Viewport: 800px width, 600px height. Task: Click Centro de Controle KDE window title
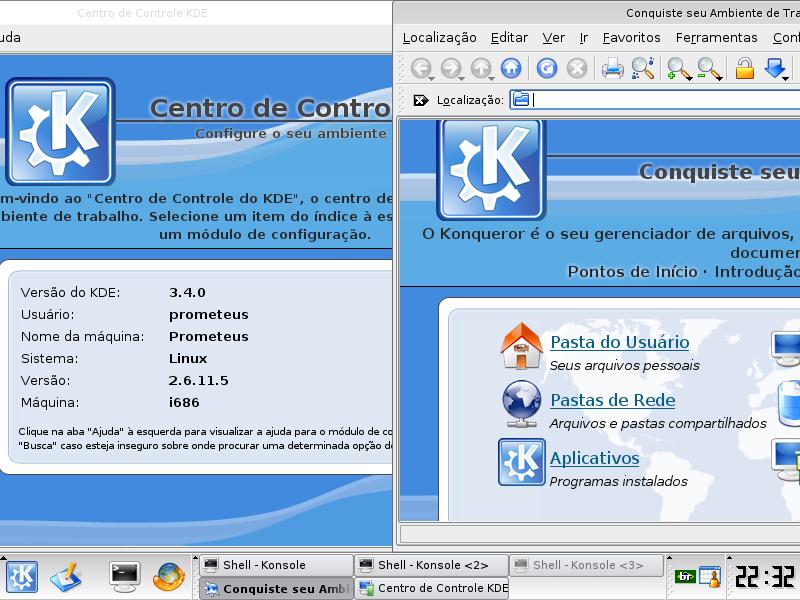point(142,13)
